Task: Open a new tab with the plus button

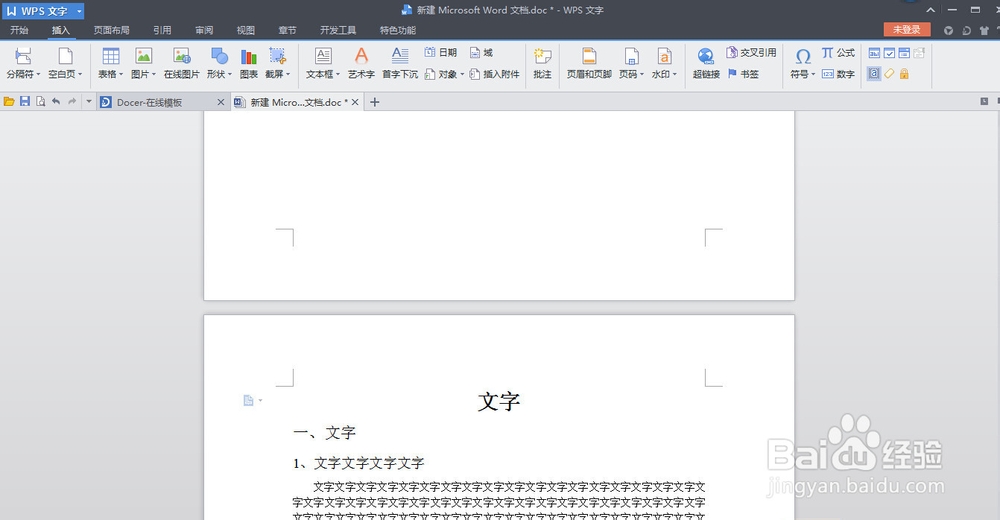Action: (x=374, y=102)
